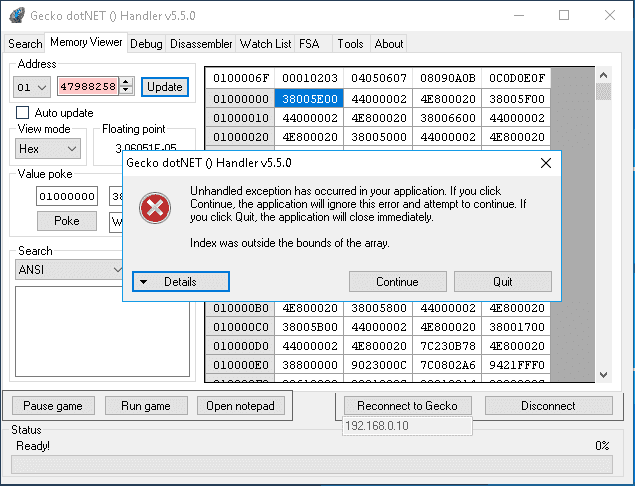The image size is (635, 486).
Task: Click column header 0C0D0E0F
Action: click(516, 78)
